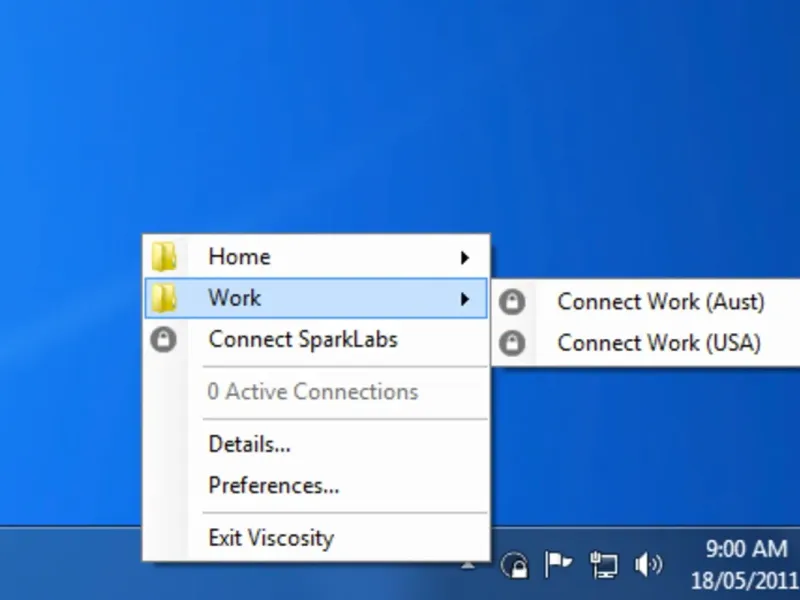
Task: Expand the Work submenu arrow
Action: pos(464,299)
